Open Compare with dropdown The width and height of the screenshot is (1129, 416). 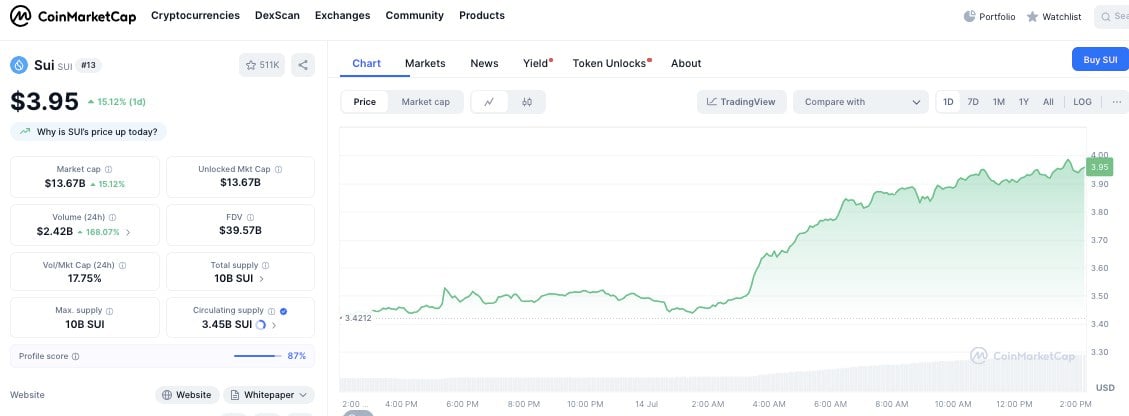pyautogui.click(x=861, y=102)
